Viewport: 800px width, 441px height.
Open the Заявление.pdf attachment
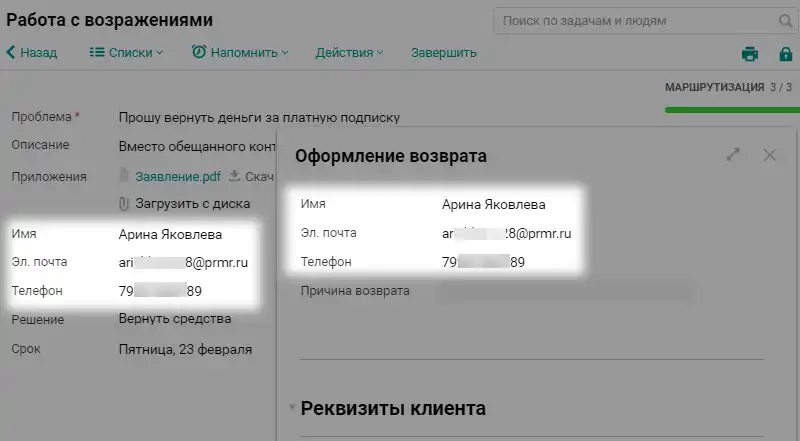(x=178, y=177)
